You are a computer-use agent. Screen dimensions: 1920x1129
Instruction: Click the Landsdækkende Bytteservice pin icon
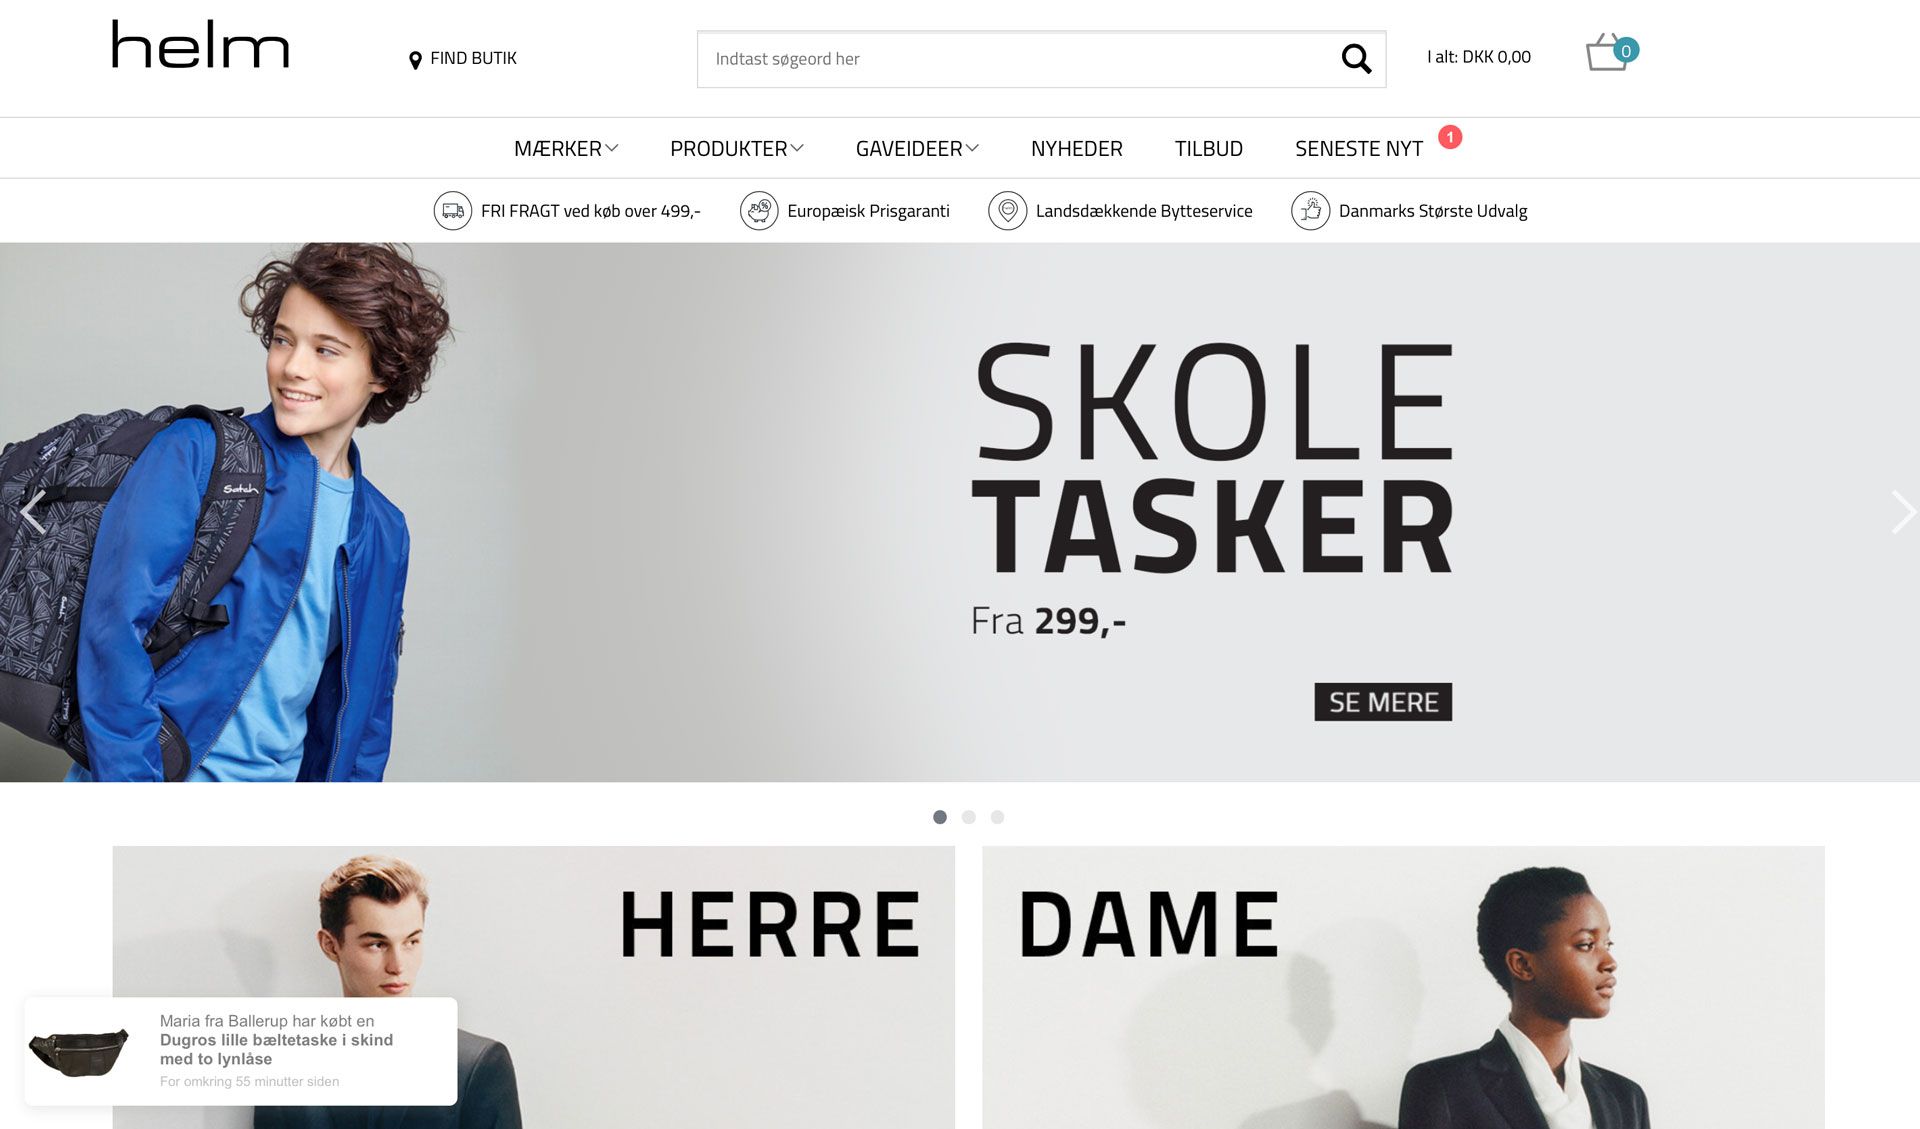tap(1008, 211)
